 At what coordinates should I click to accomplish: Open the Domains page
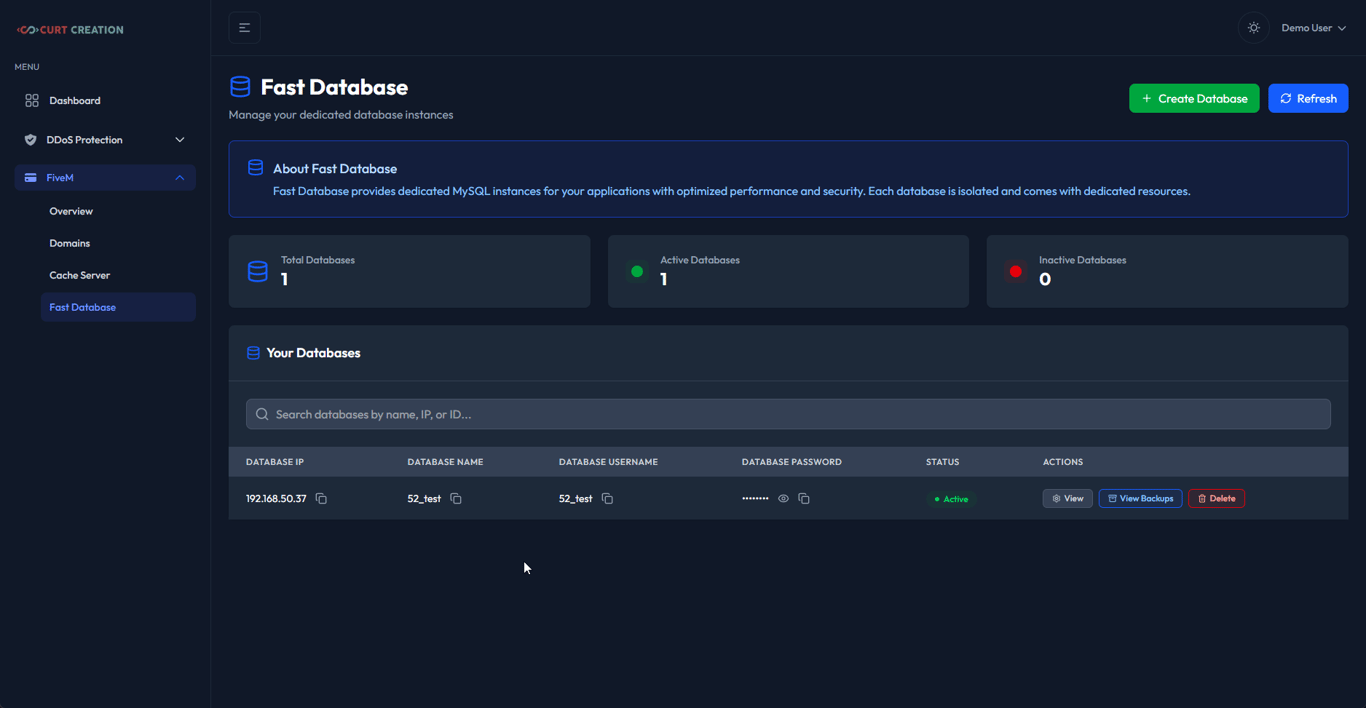[x=70, y=244]
